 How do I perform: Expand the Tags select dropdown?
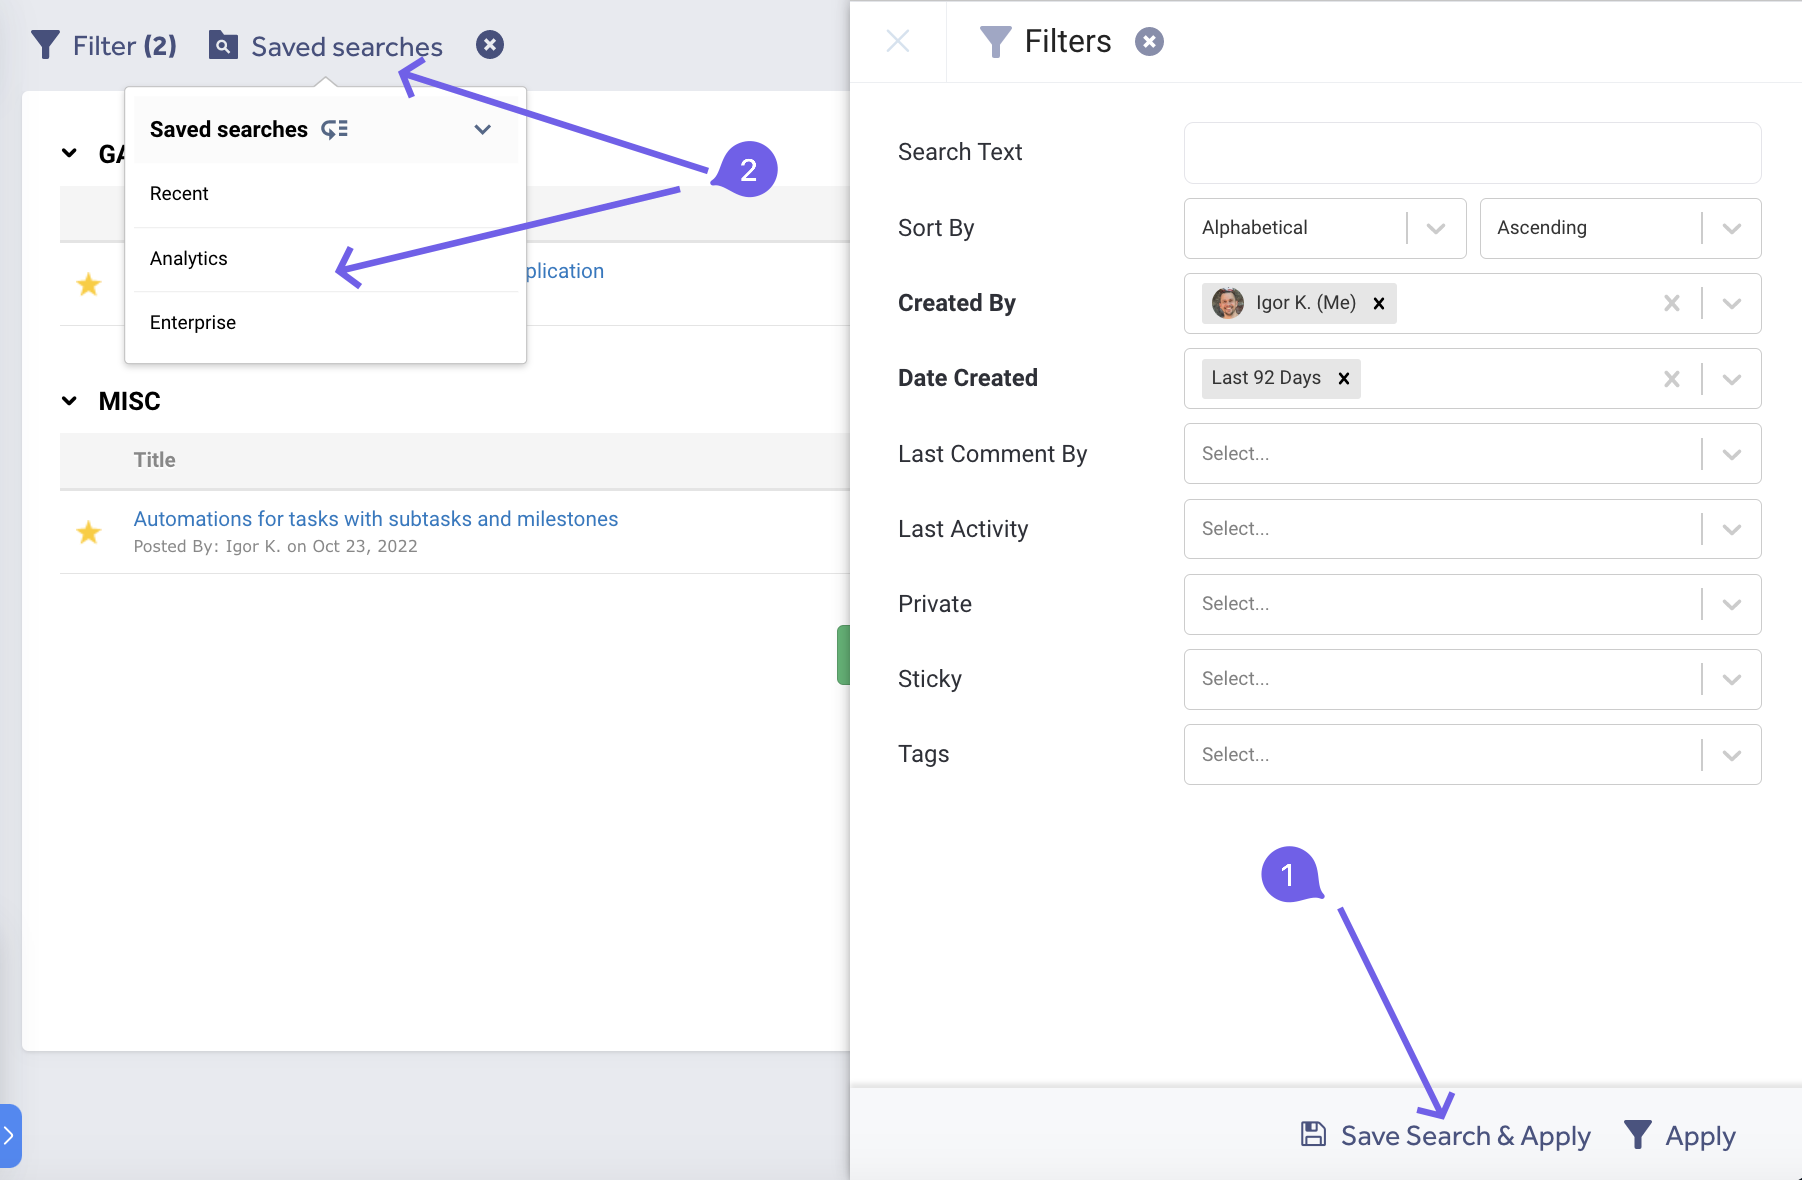[1731, 755]
